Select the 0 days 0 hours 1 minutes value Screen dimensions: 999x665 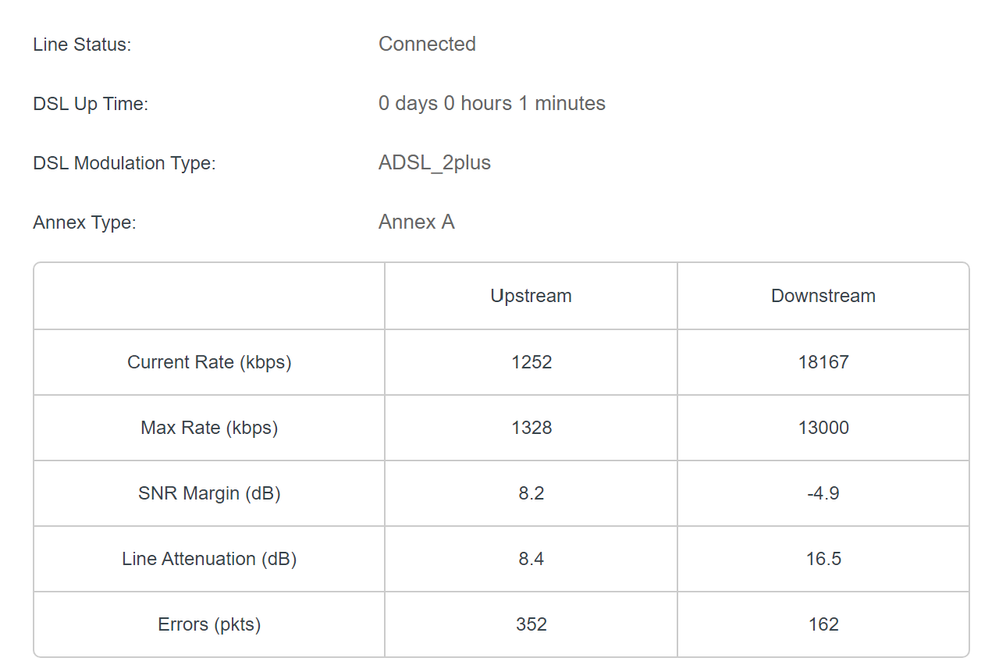(x=491, y=103)
